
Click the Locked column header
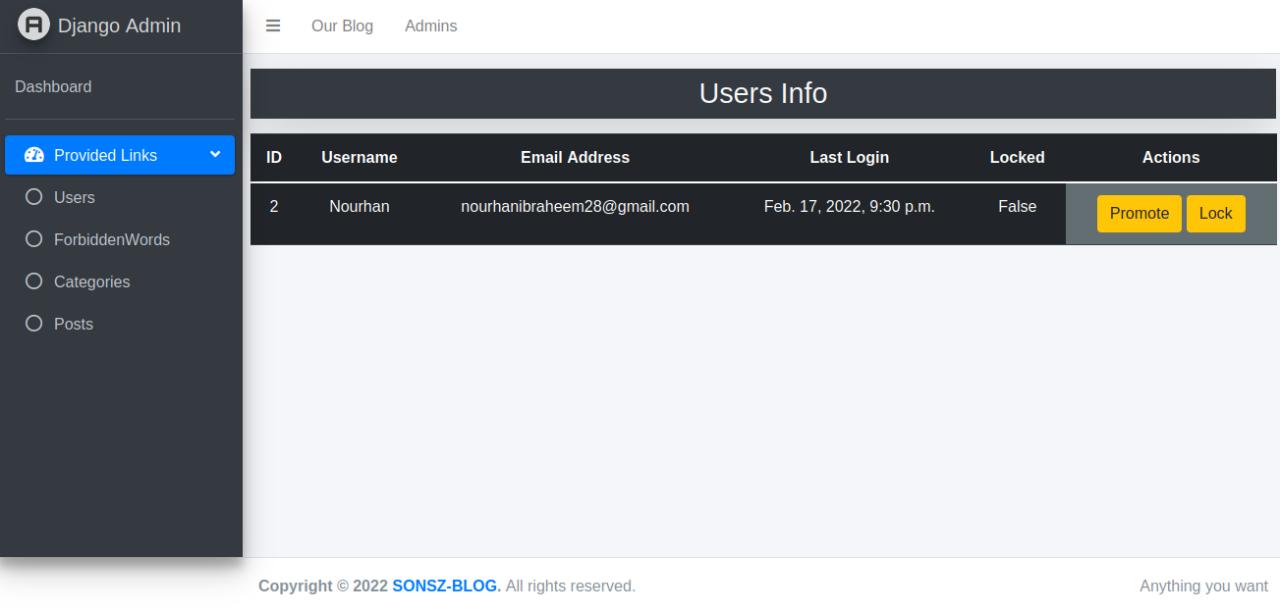1017,157
